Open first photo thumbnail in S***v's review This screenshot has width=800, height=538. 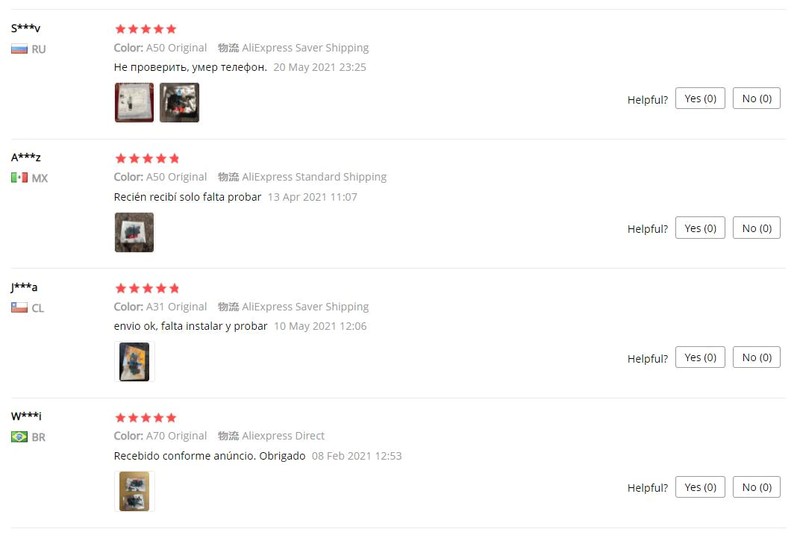(x=134, y=103)
